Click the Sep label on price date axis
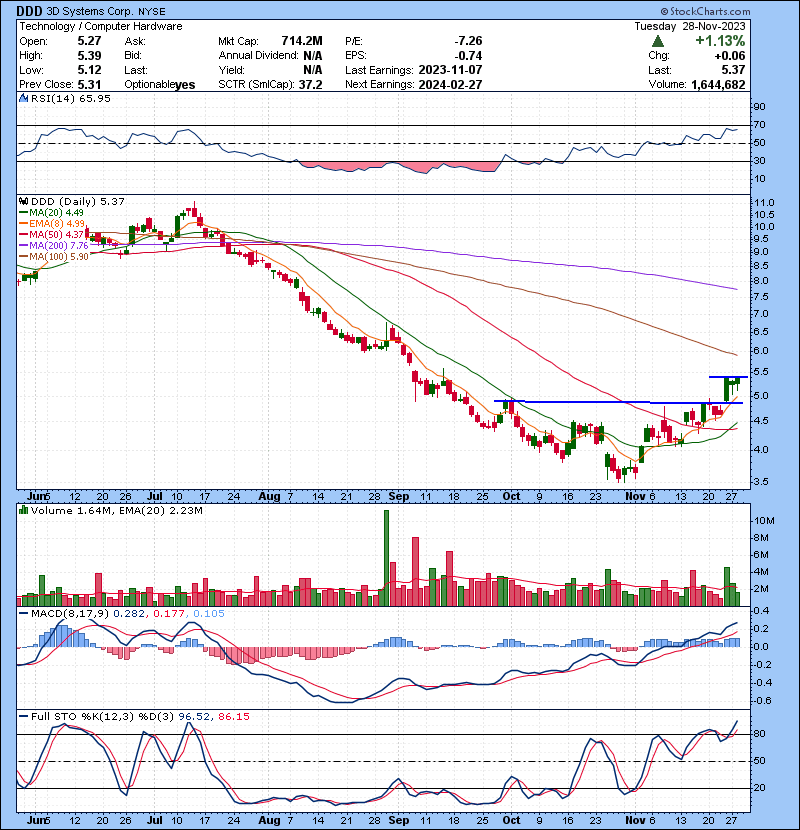Image resolution: width=800 pixels, height=830 pixels. [398, 495]
